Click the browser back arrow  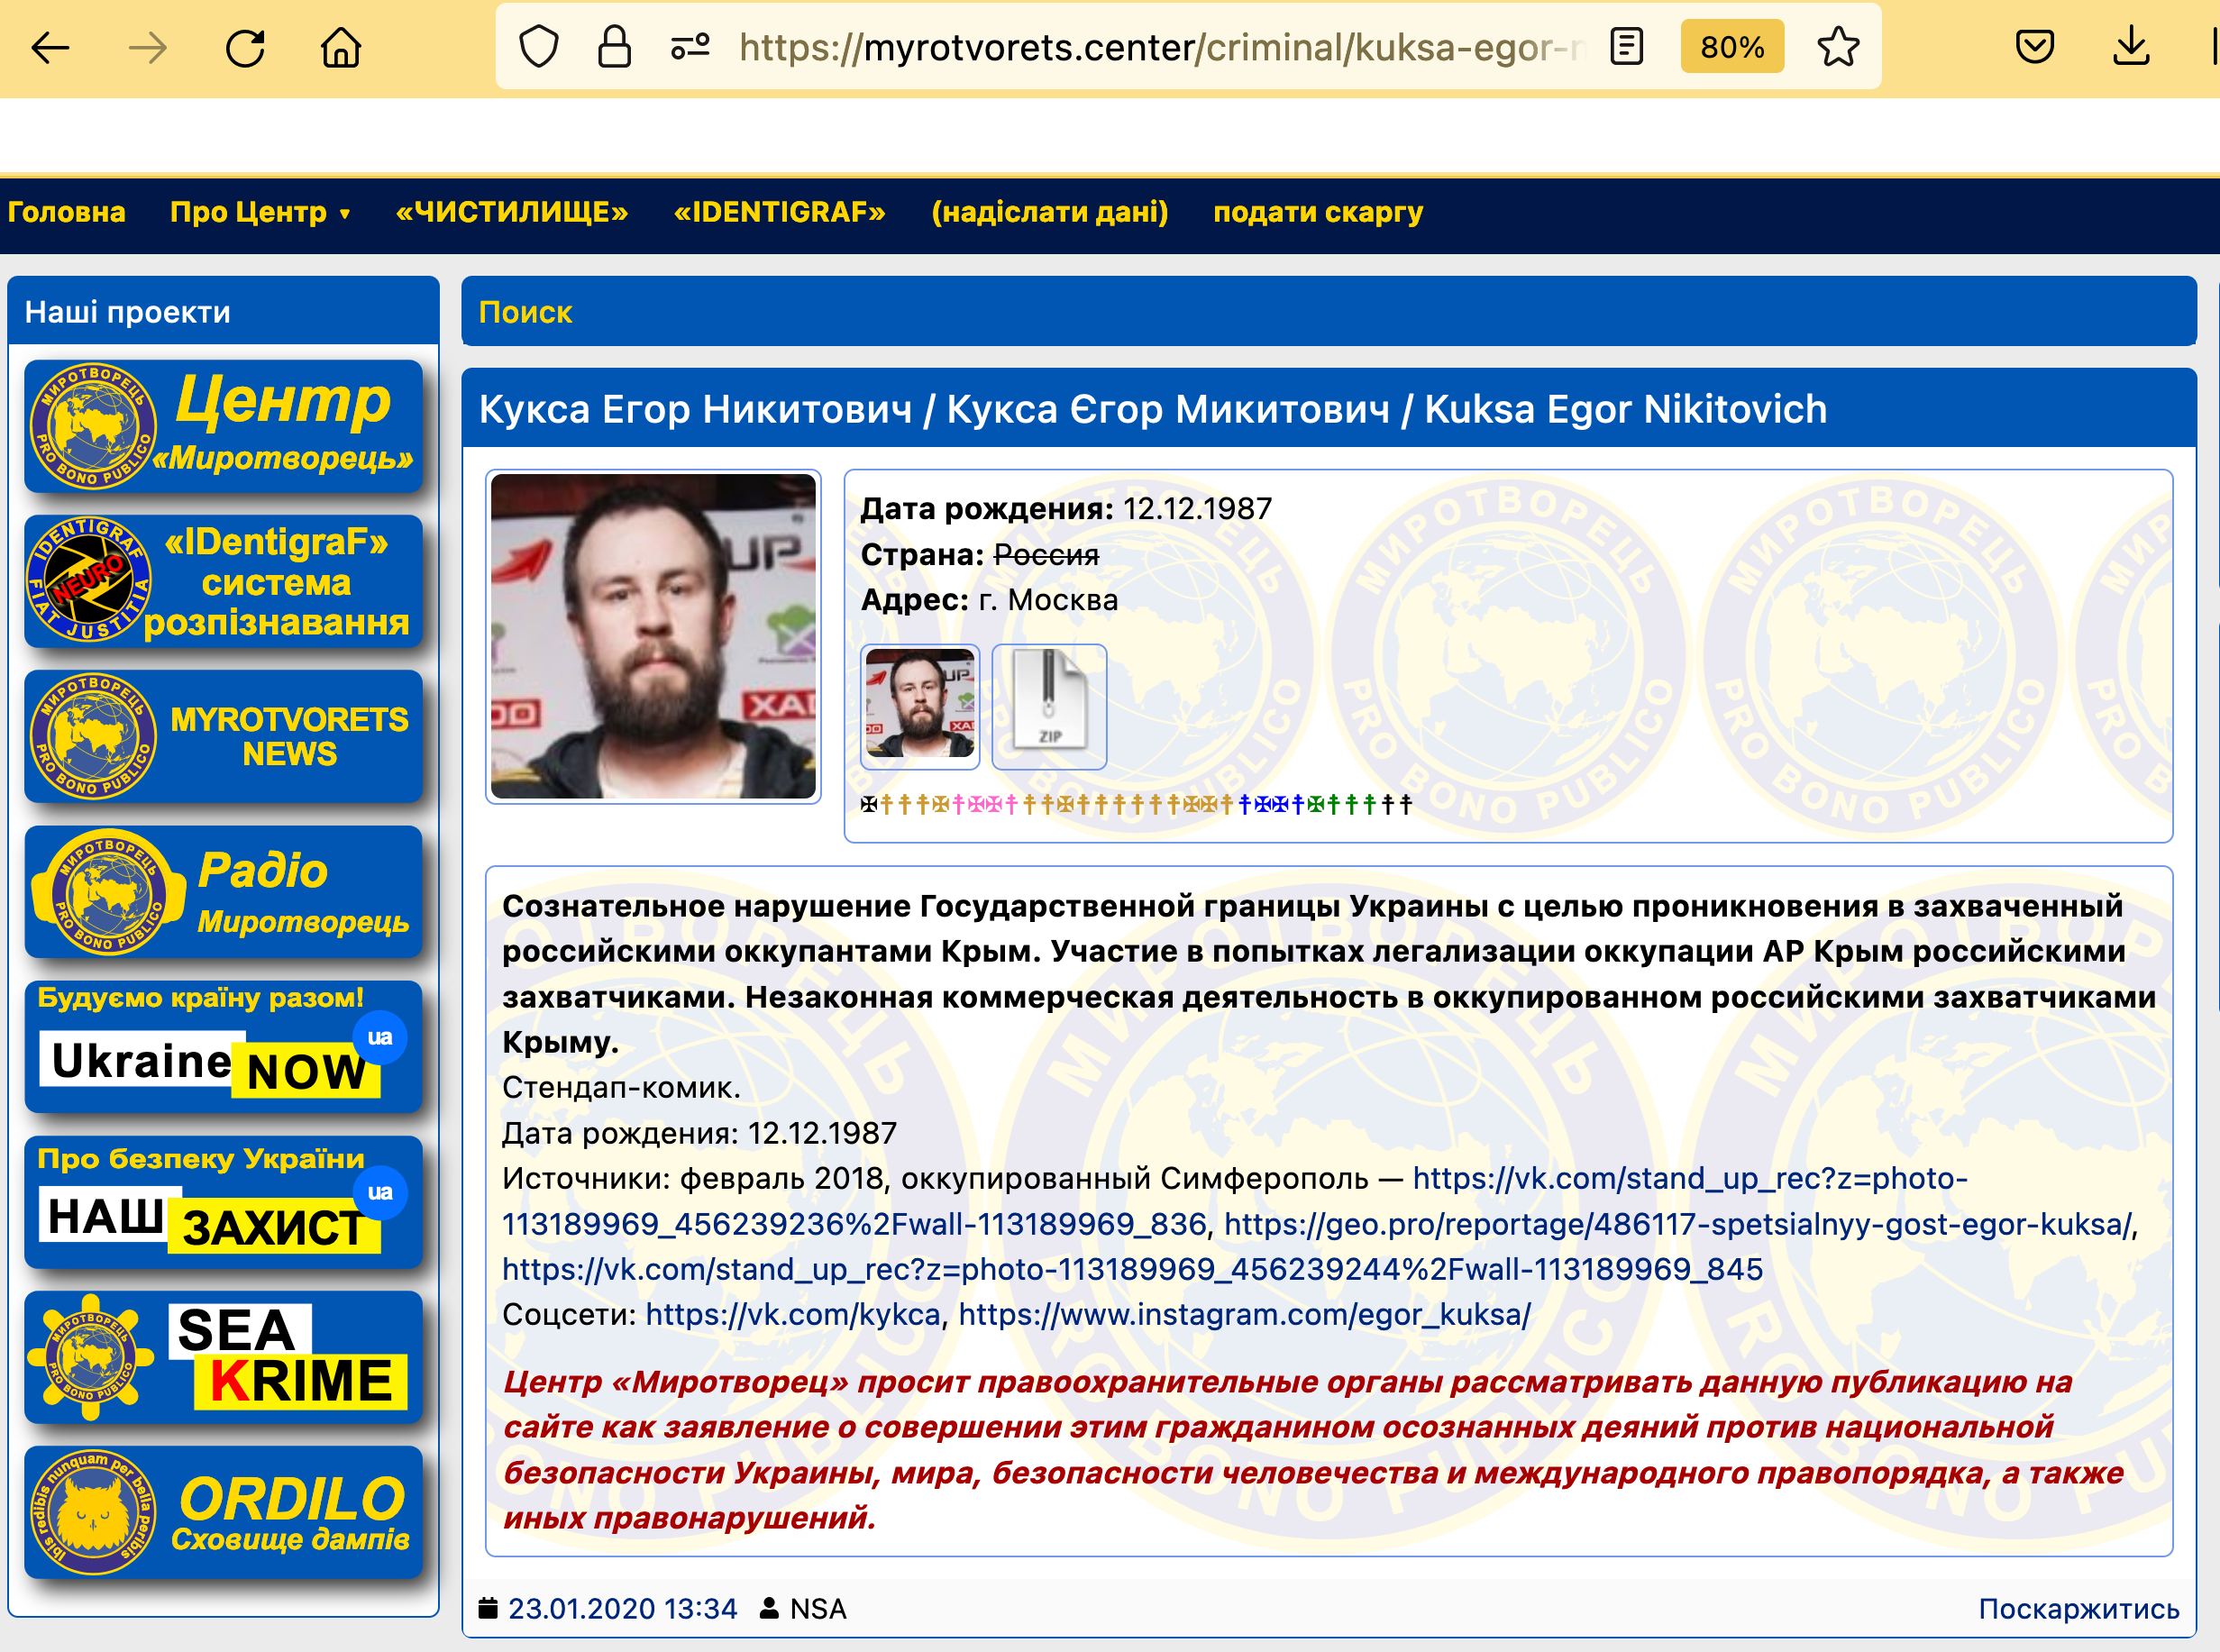tap(50, 47)
